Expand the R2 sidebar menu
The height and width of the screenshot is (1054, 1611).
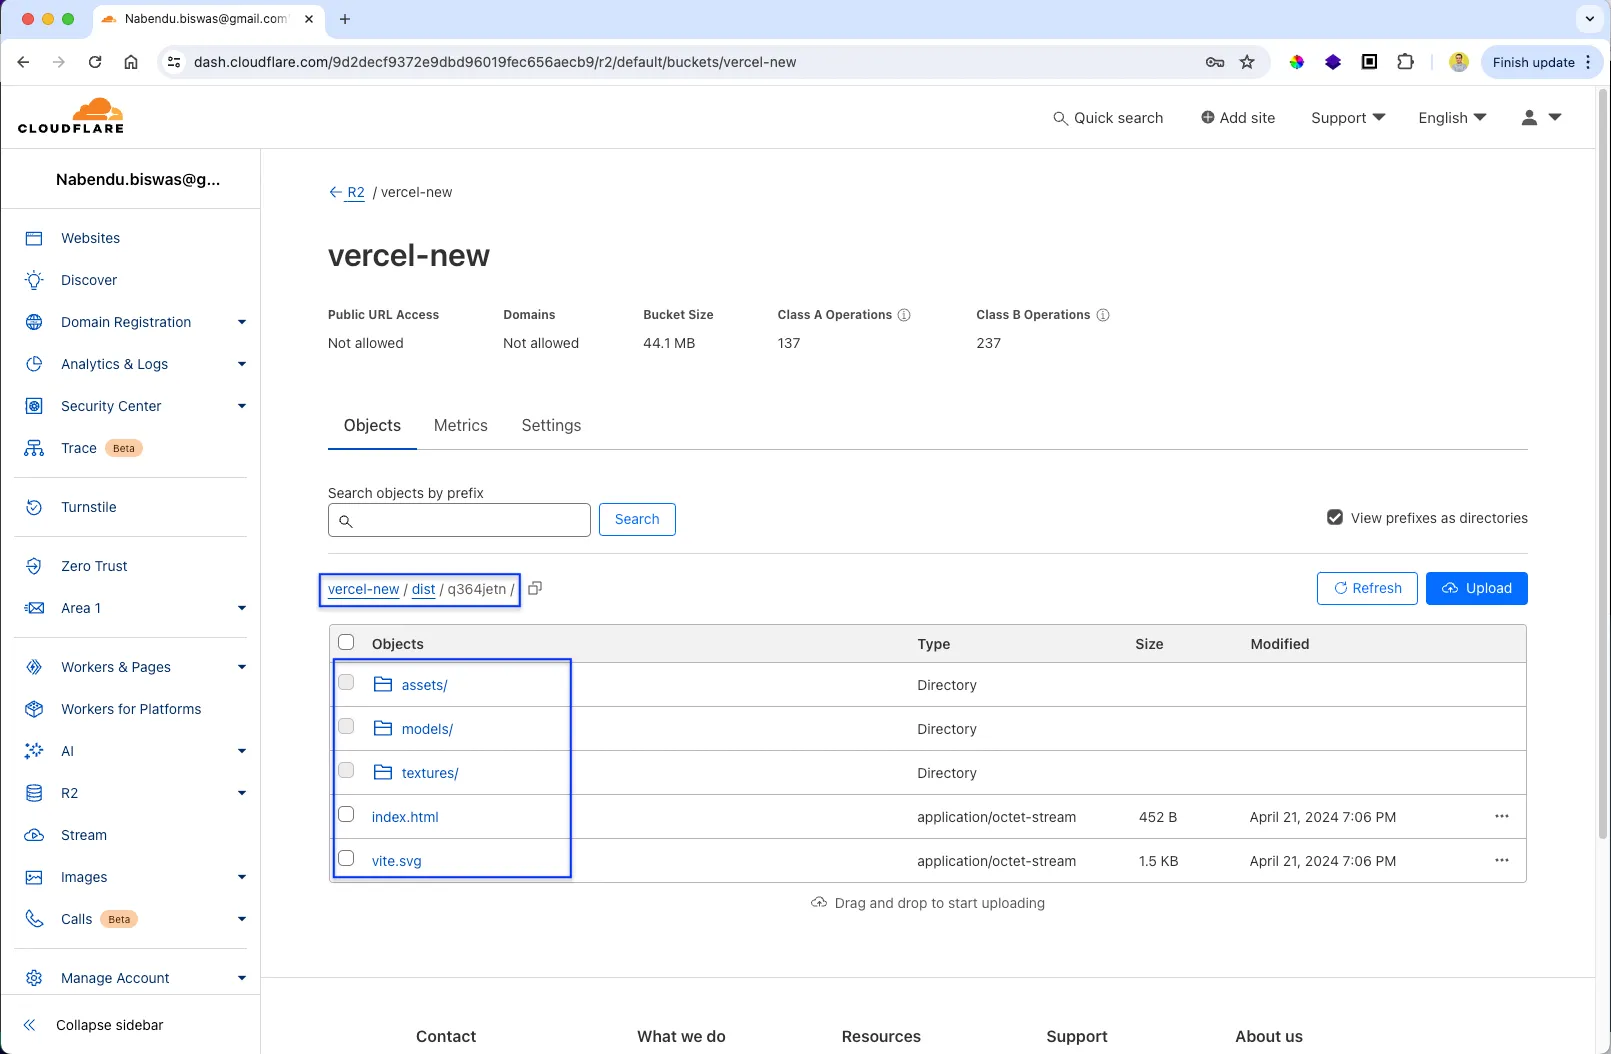[x=242, y=793]
